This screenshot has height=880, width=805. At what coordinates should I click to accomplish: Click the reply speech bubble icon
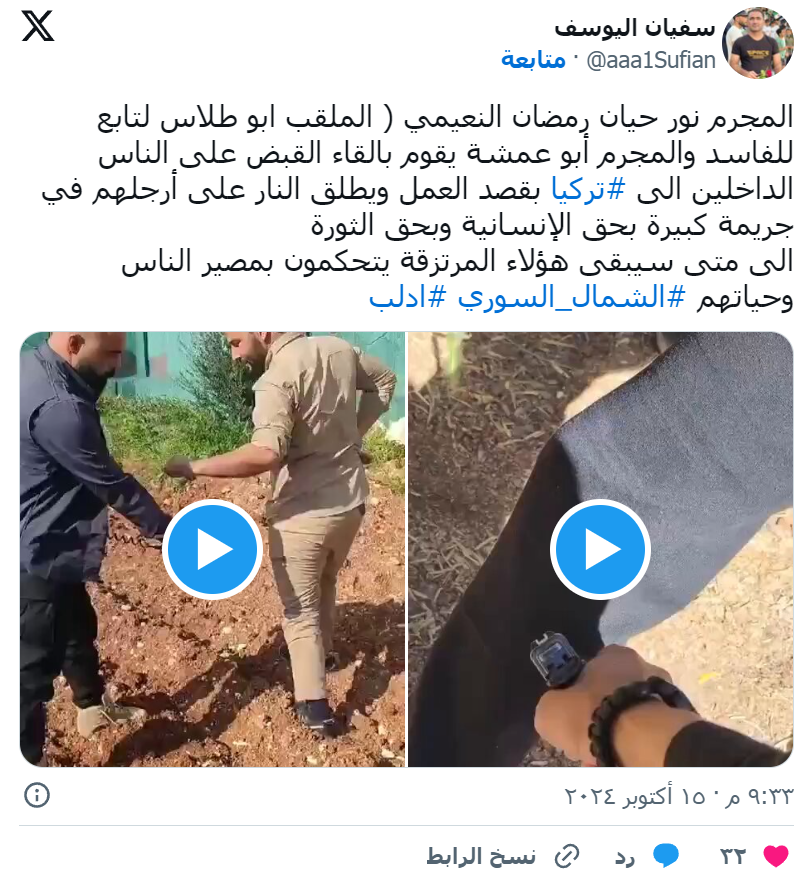coord(666,856)
